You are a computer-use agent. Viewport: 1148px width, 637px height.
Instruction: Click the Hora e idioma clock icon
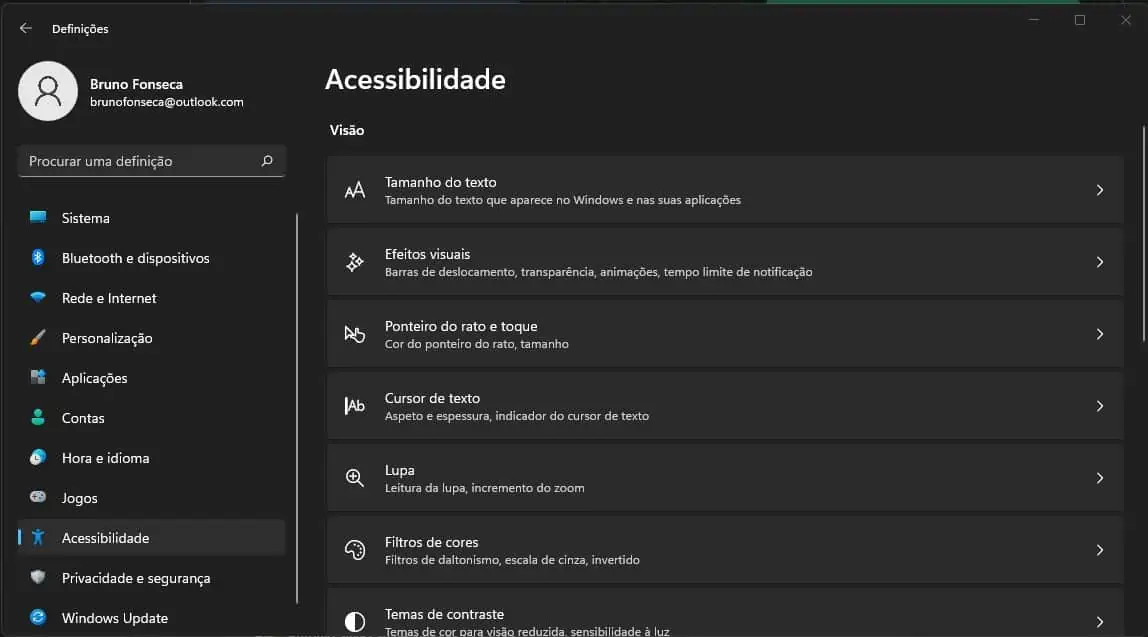(x=38, y=458)
